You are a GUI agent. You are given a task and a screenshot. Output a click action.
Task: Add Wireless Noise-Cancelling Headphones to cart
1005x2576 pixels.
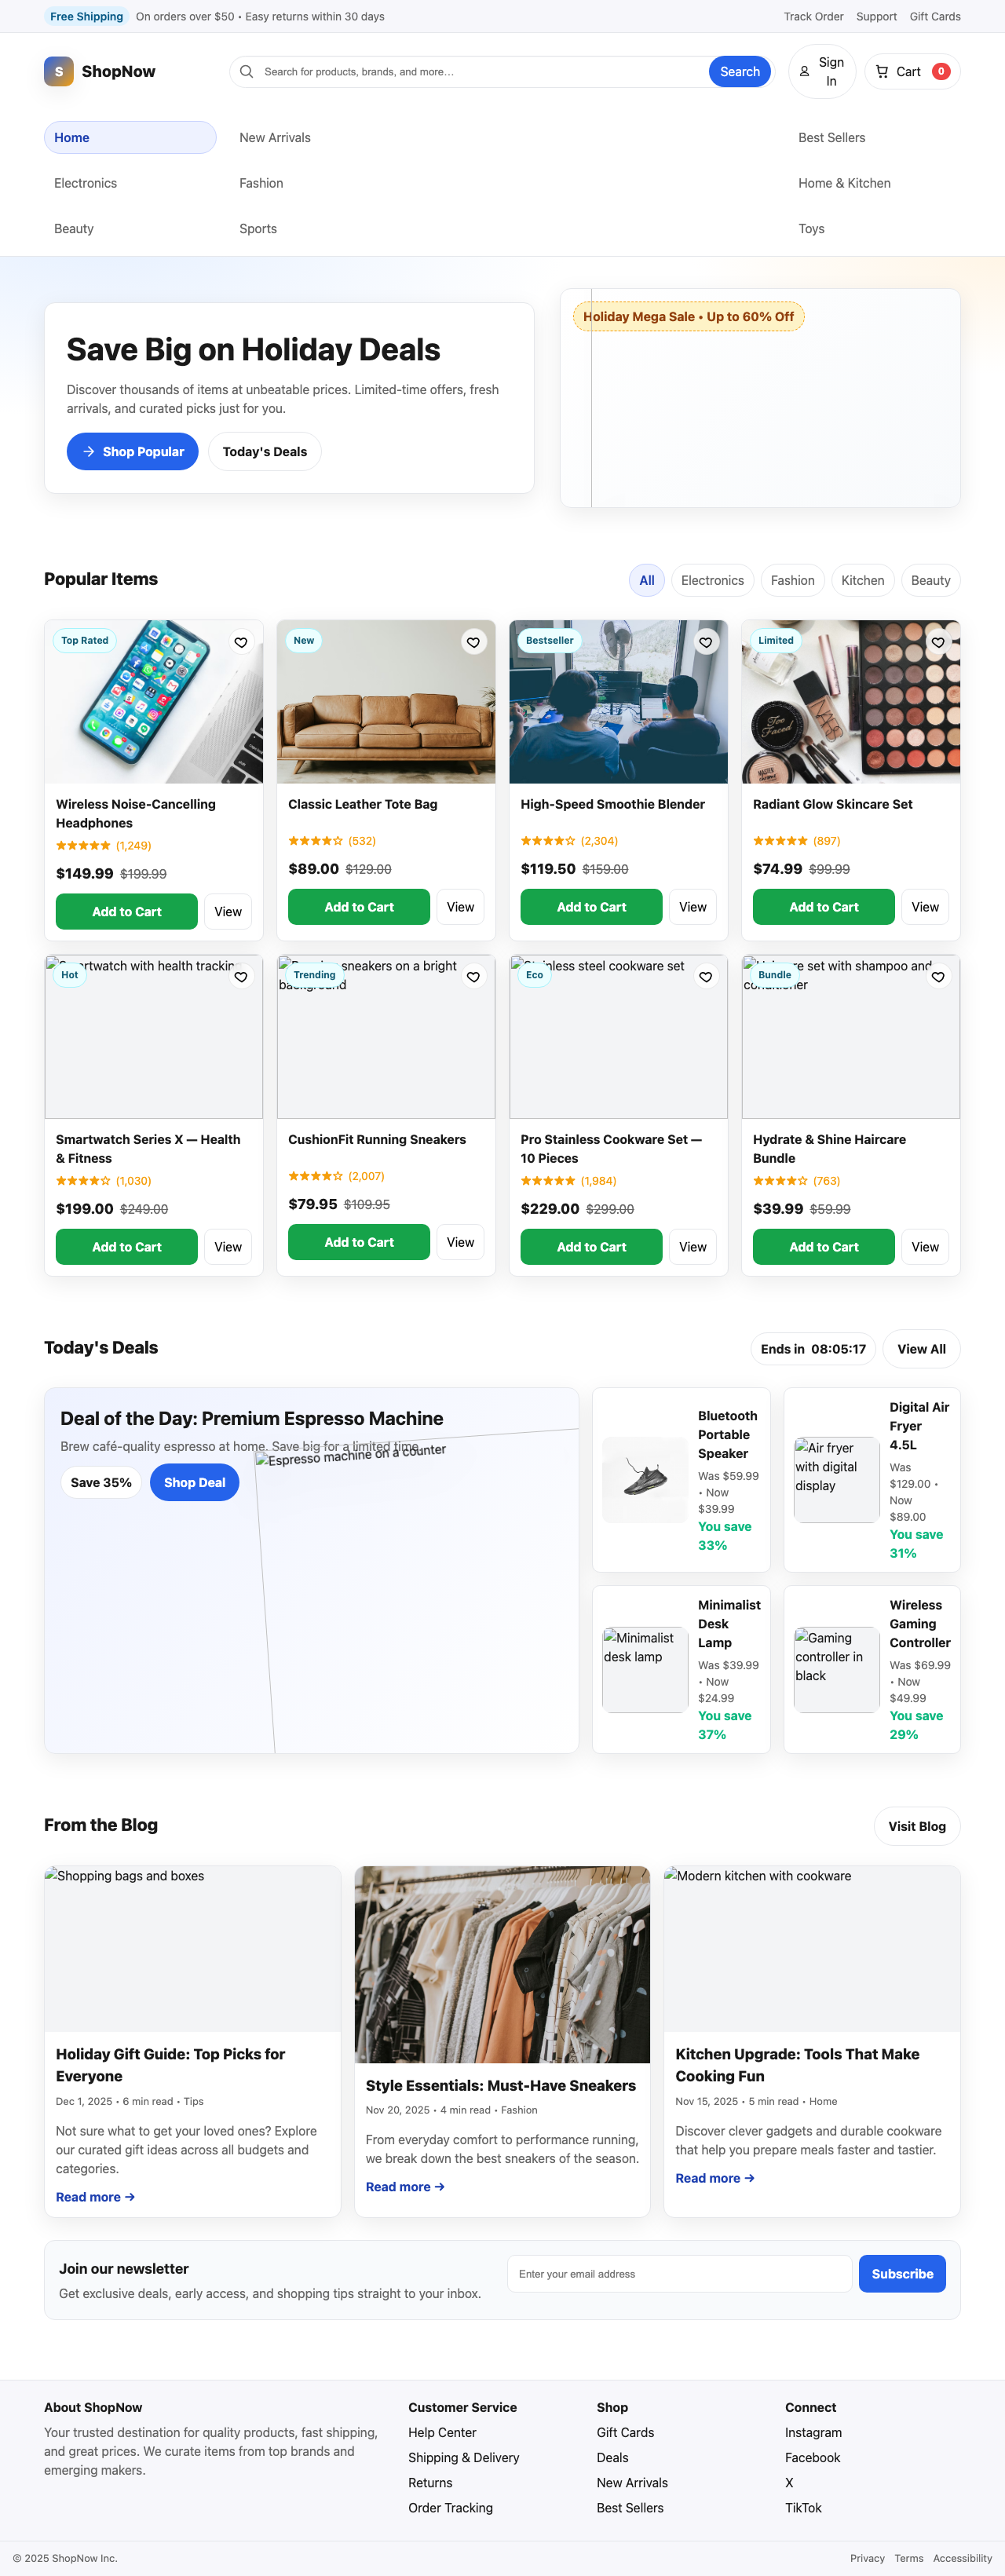pos(127,912)
